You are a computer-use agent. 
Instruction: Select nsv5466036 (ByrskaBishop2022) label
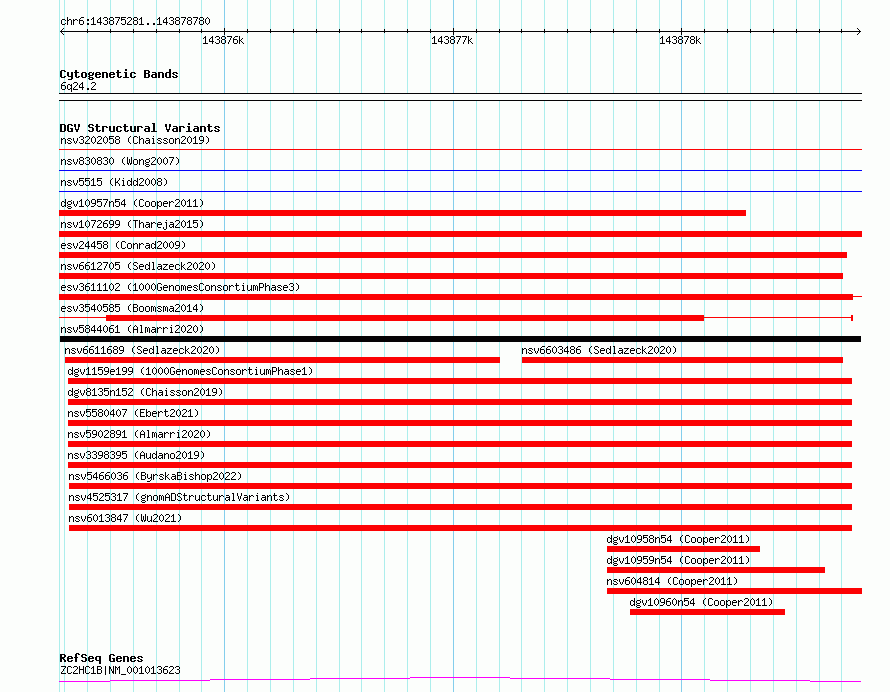pos(155,476)
